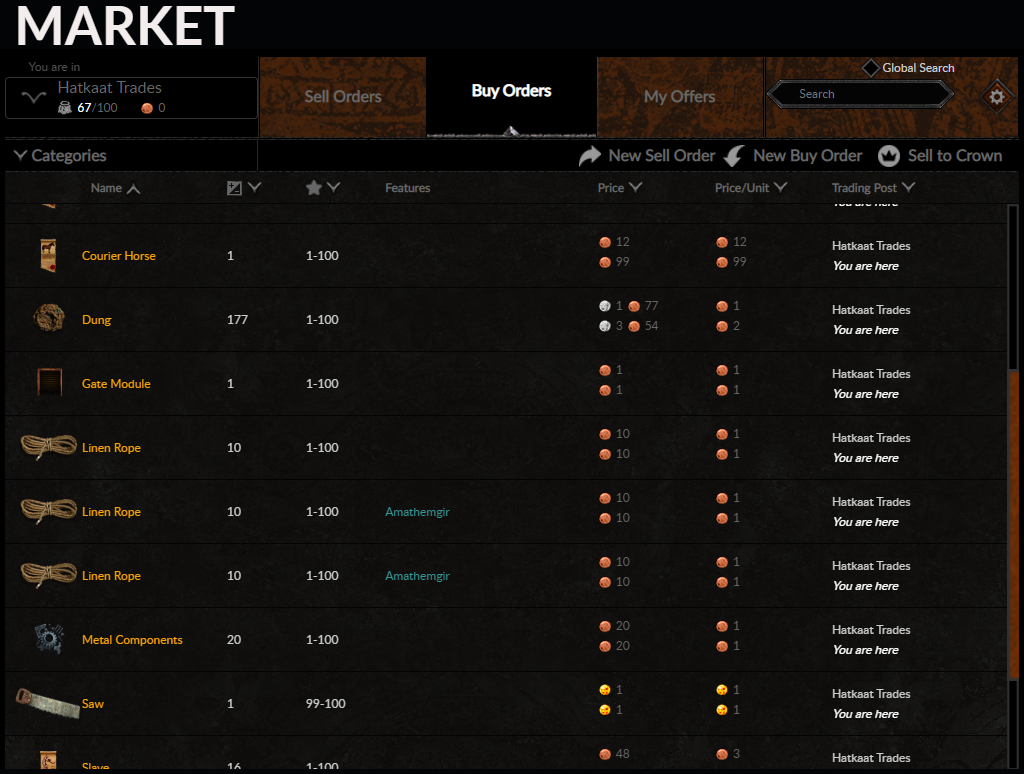Sort by Trading Post column
This screenshot has width=1024, height=774.
pyautogui.click(x=873, y=188)
